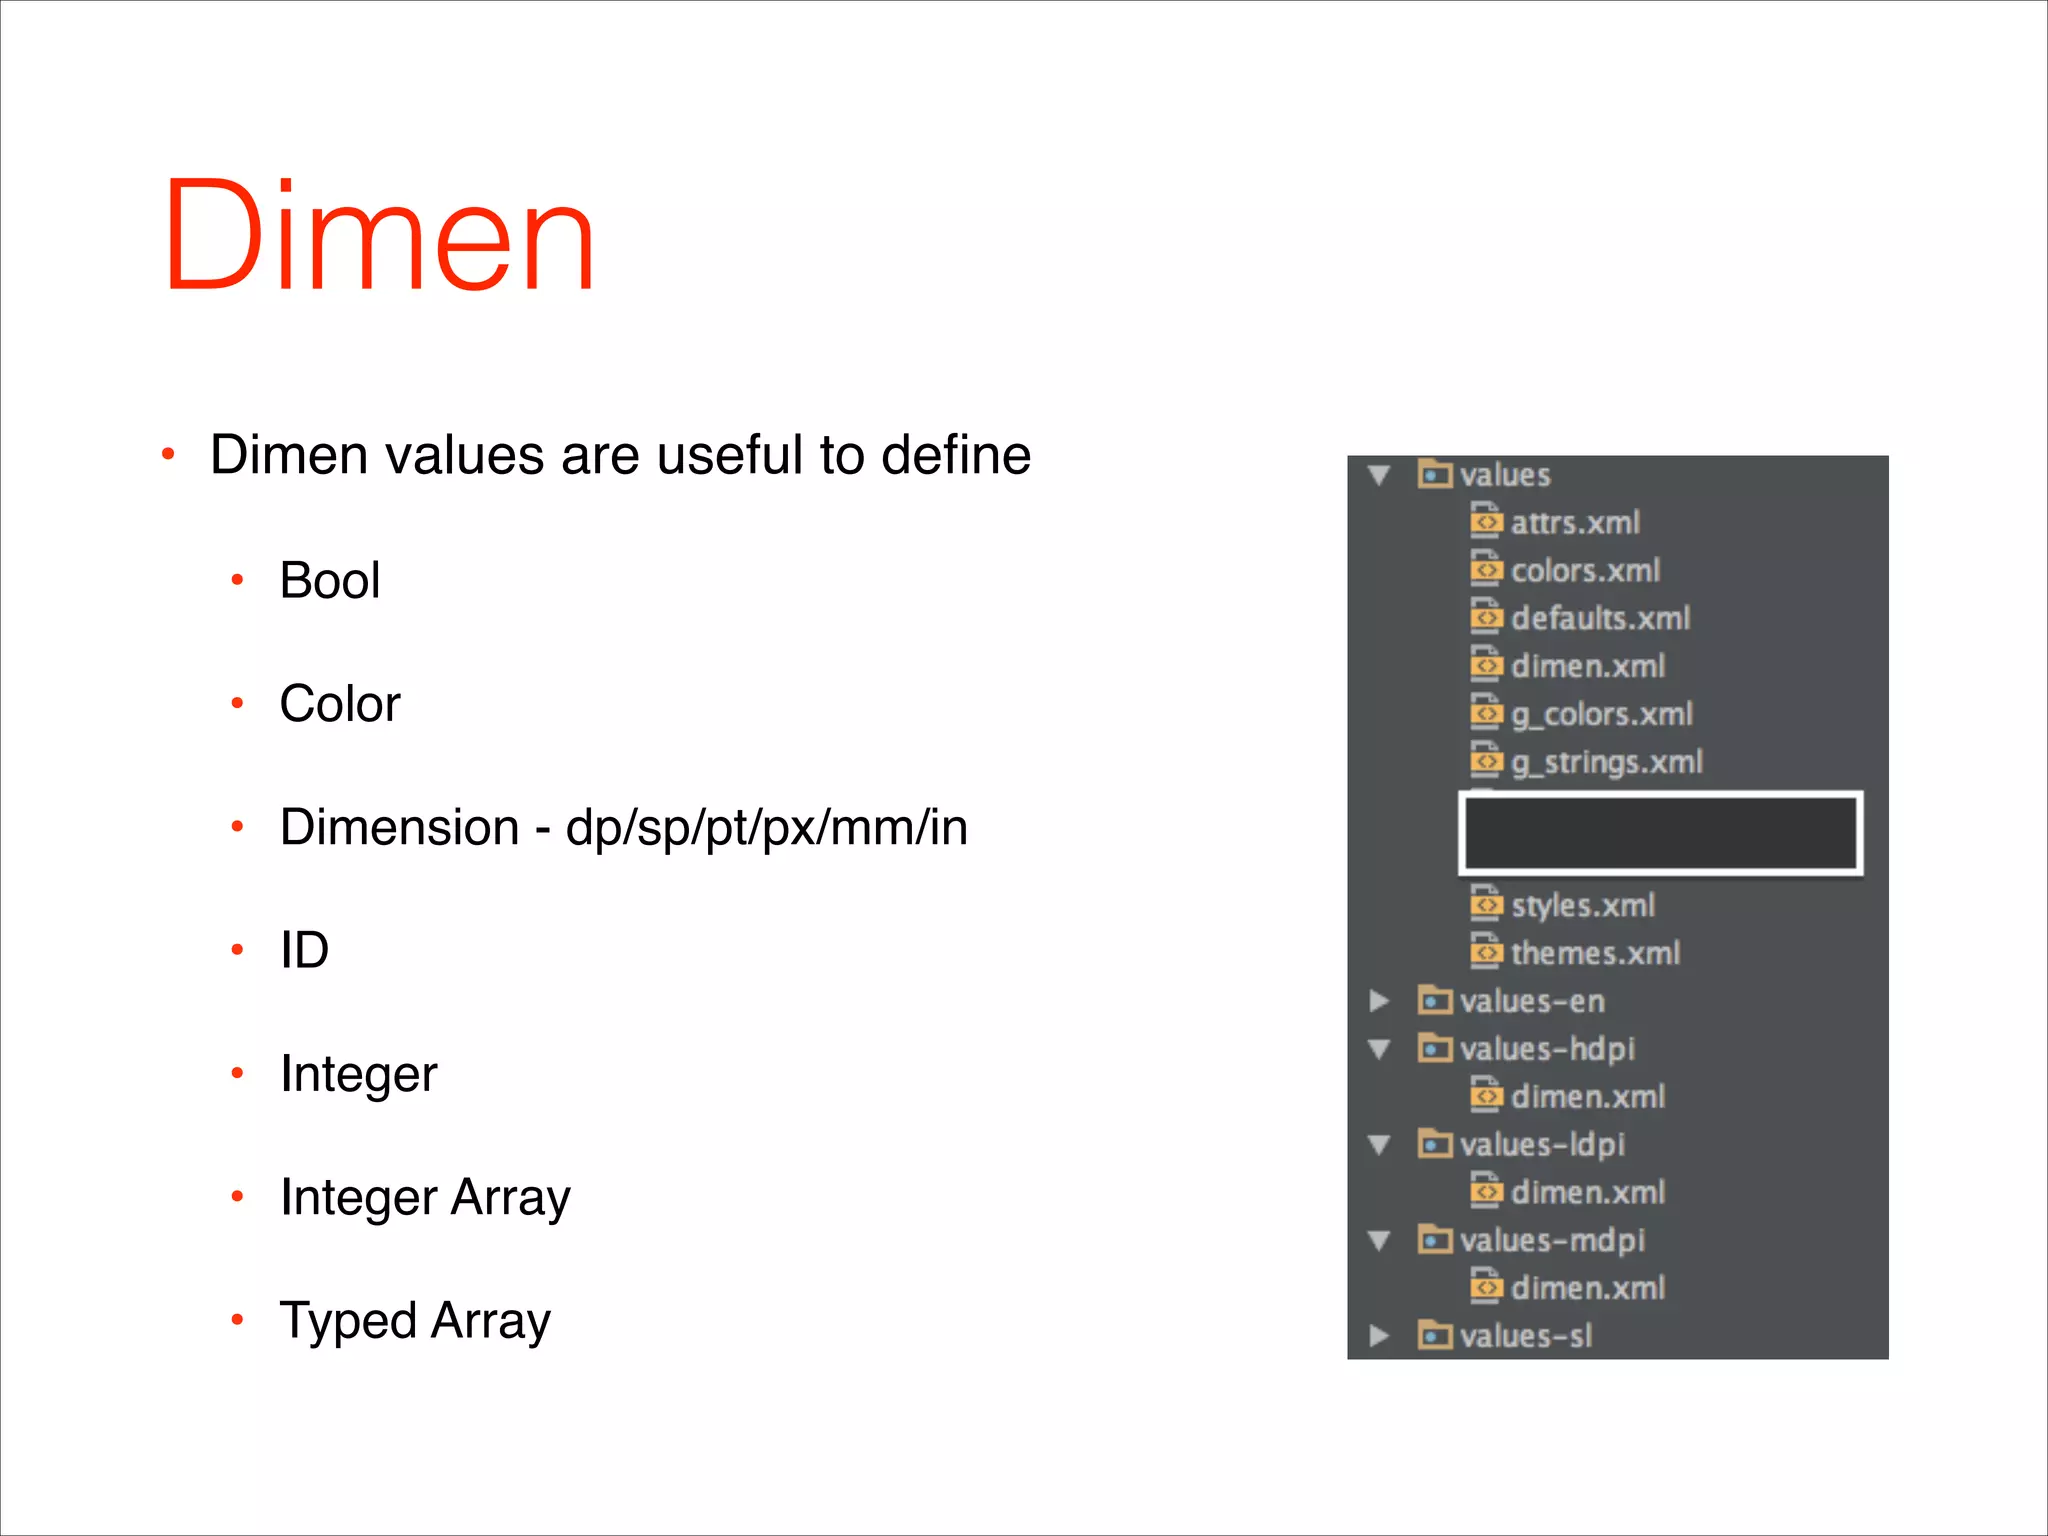This screenshot has height=1536, width=2048.
Task: Click the colors.xml file icon
Action: (x=1486, y=568)
